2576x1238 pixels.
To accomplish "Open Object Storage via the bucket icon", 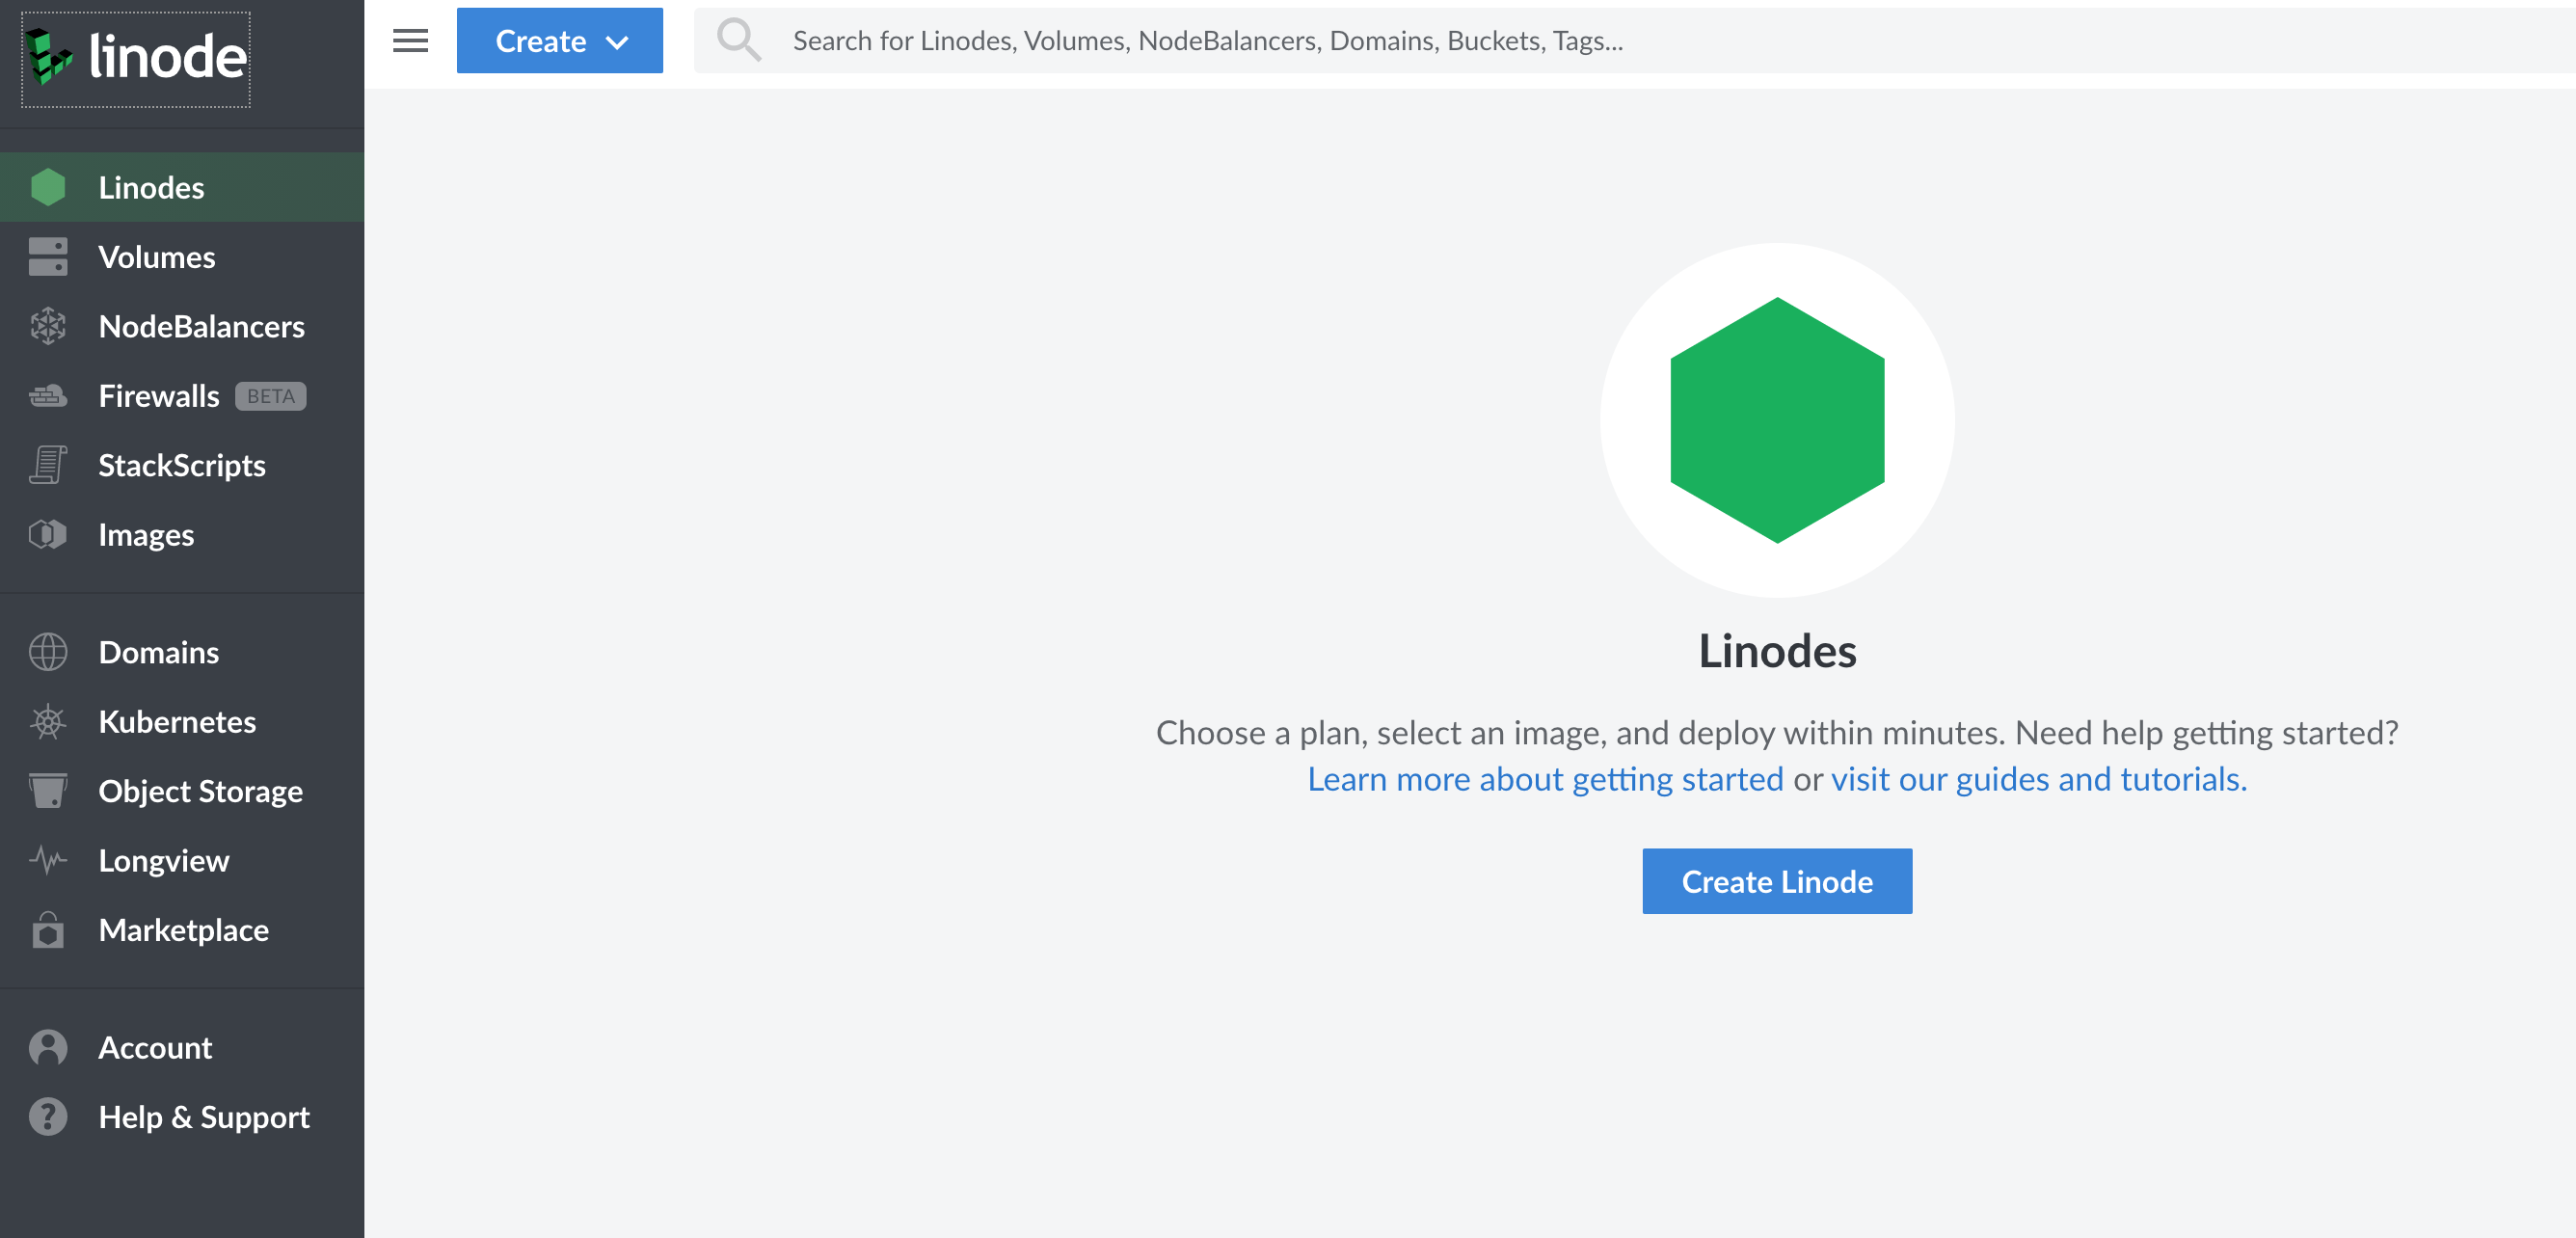I will (x=48, y=791).
